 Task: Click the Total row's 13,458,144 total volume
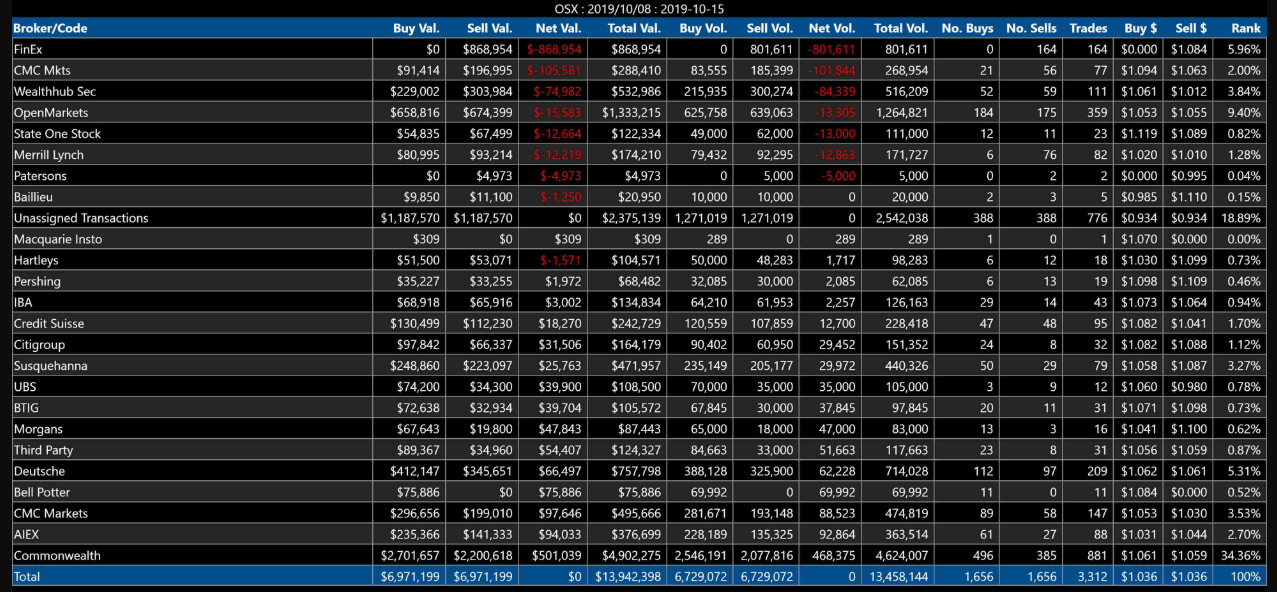tap(899, 577)
